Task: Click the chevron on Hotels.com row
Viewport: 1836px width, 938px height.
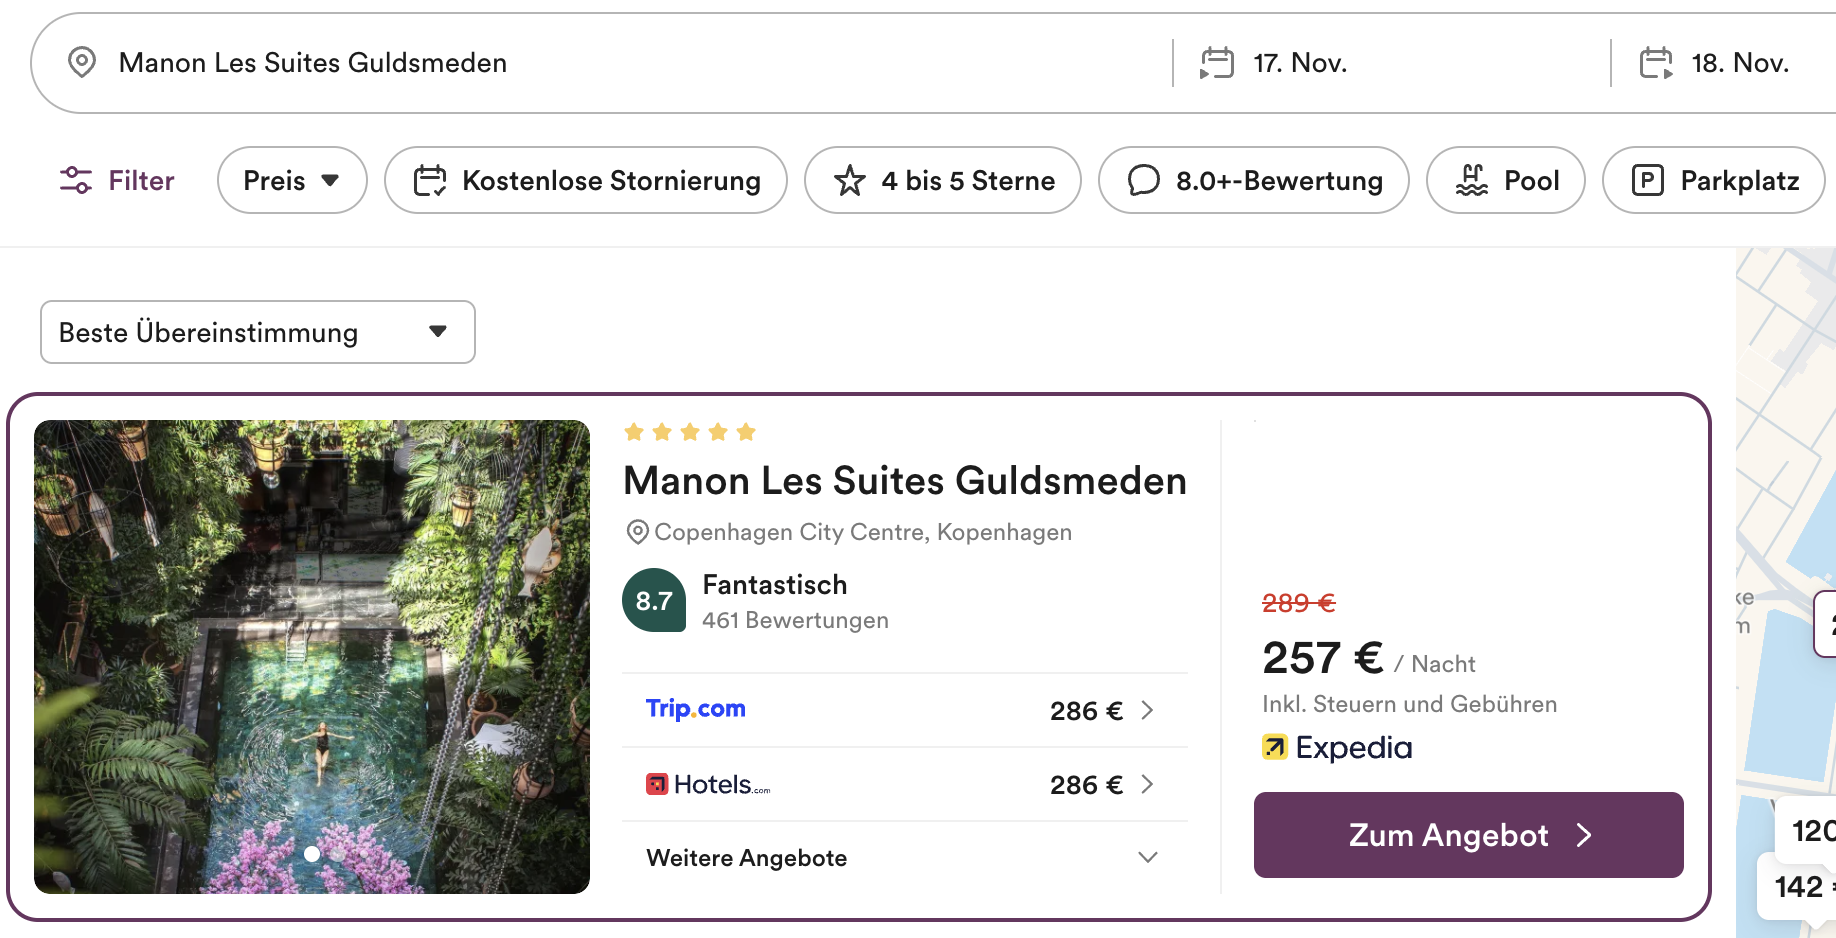Action: pos(1148,784)
